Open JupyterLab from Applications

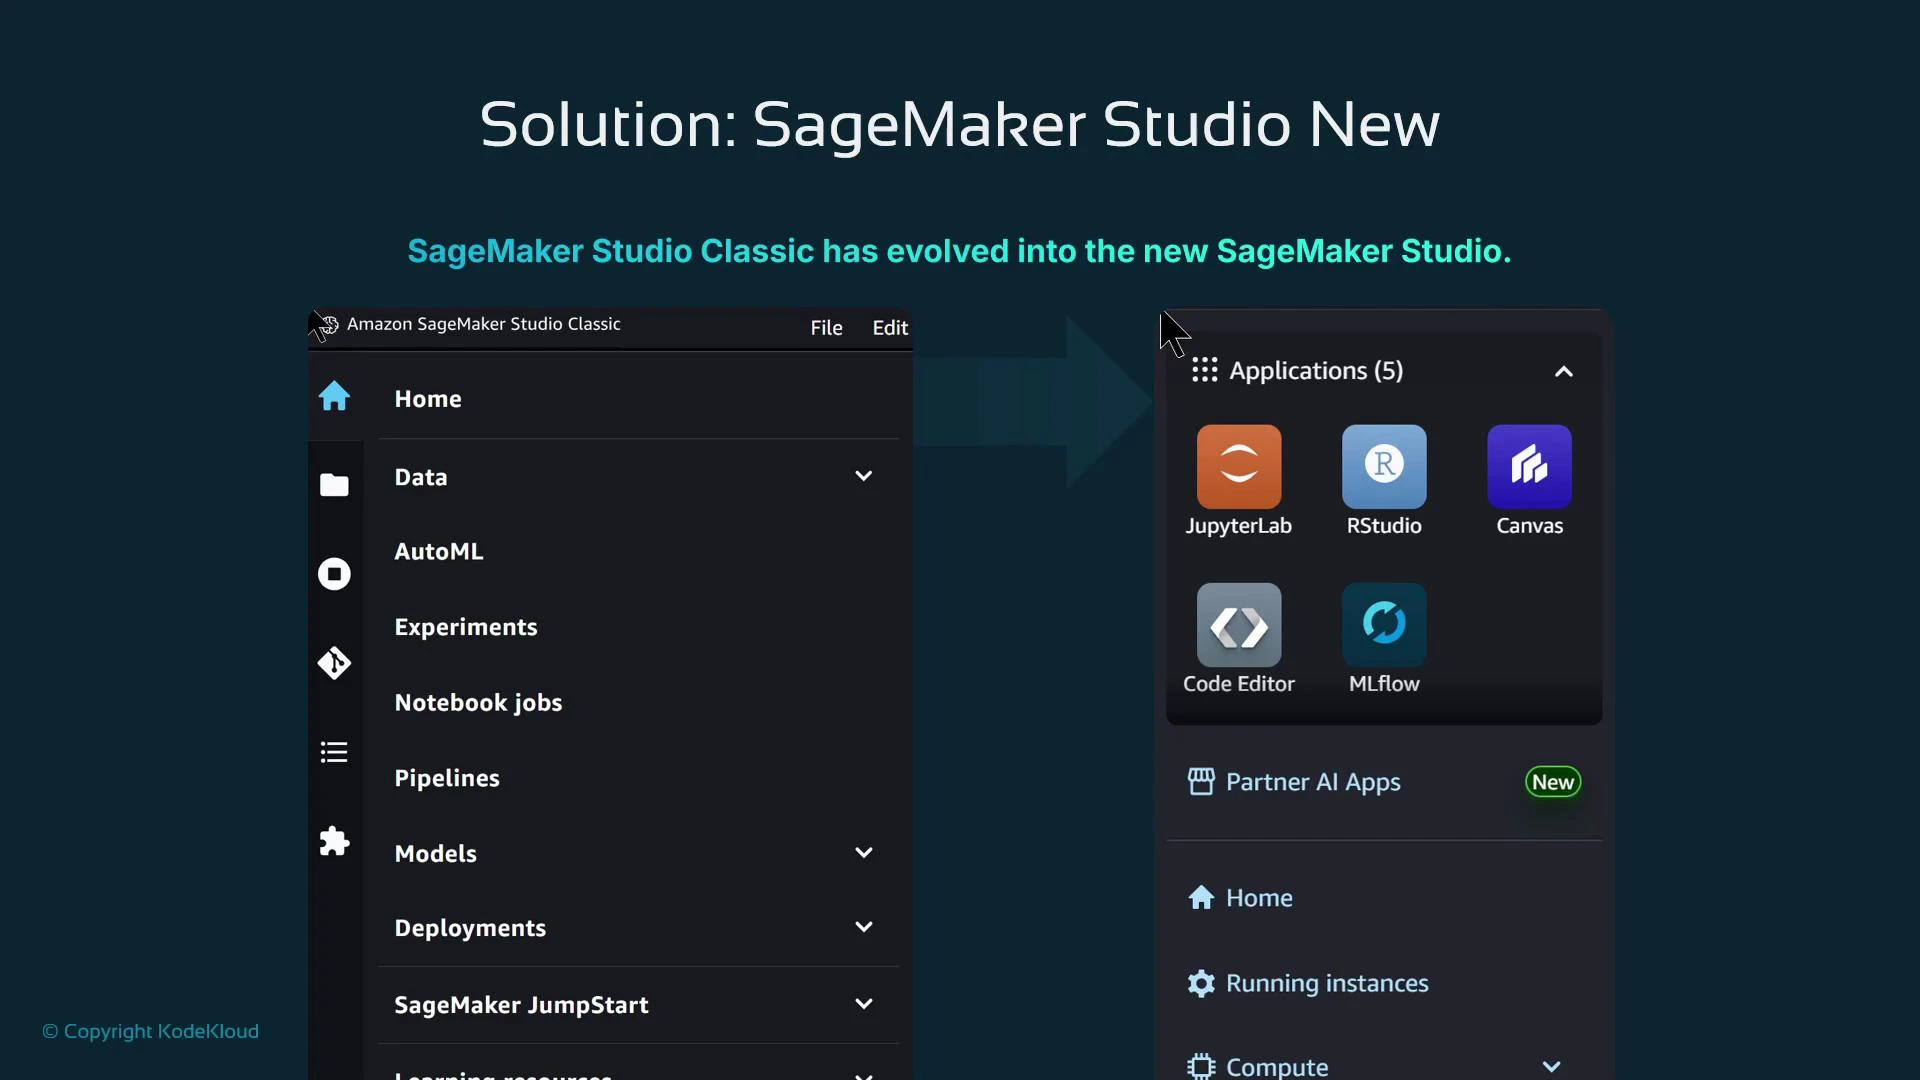1237,467
